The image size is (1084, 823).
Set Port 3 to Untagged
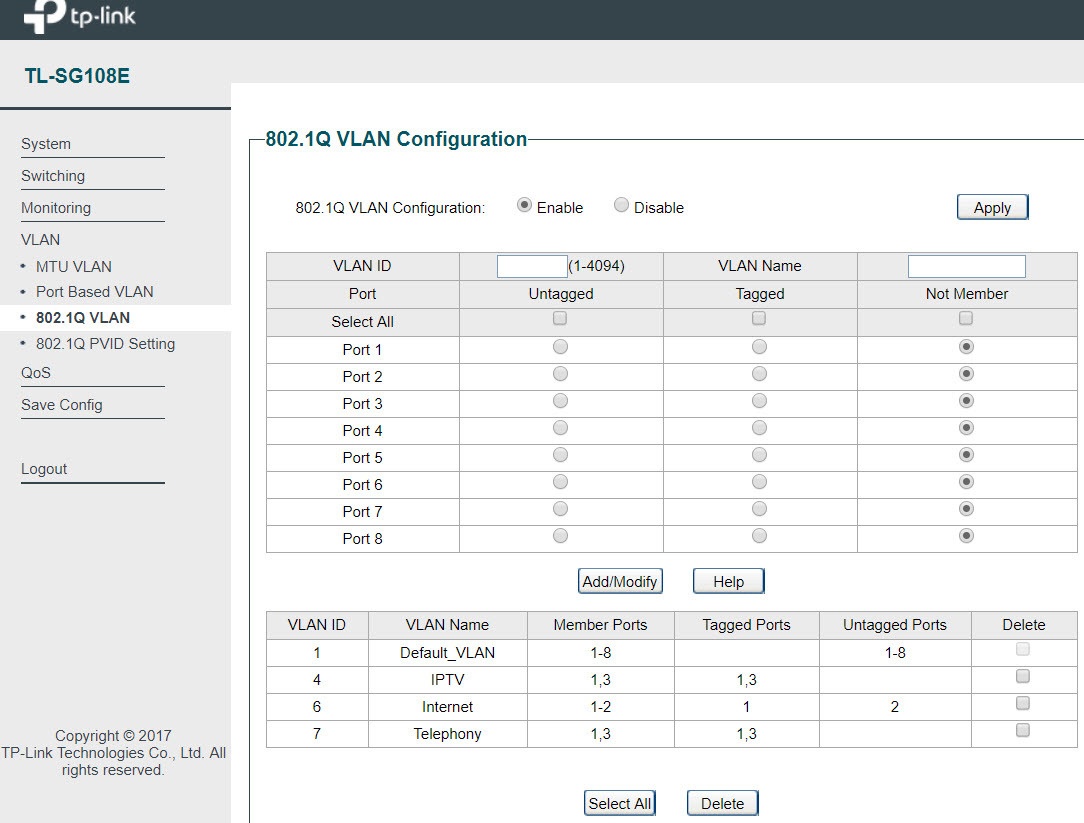click(561, 400)
